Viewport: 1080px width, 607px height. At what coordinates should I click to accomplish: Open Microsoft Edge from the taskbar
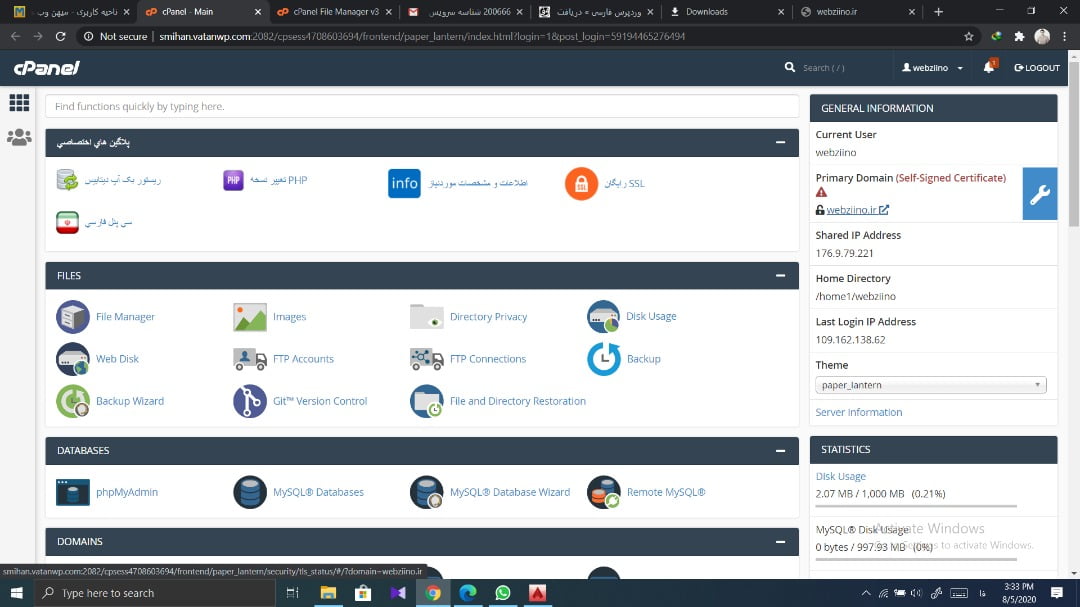[x=468, y=593]
